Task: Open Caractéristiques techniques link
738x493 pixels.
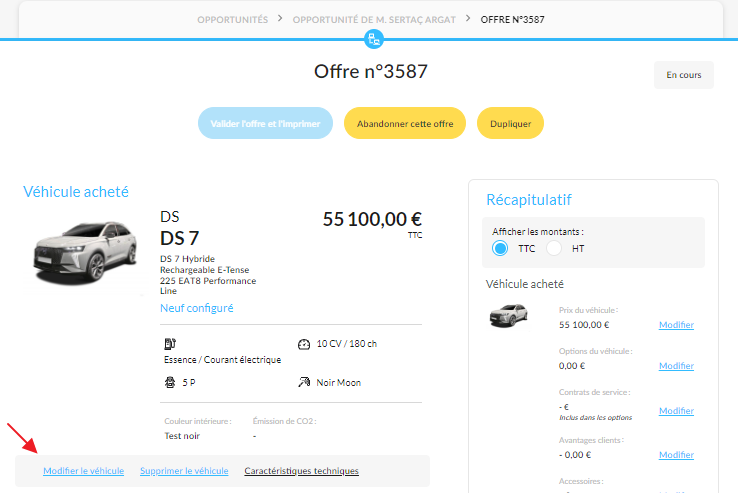Action: (301, 471)
